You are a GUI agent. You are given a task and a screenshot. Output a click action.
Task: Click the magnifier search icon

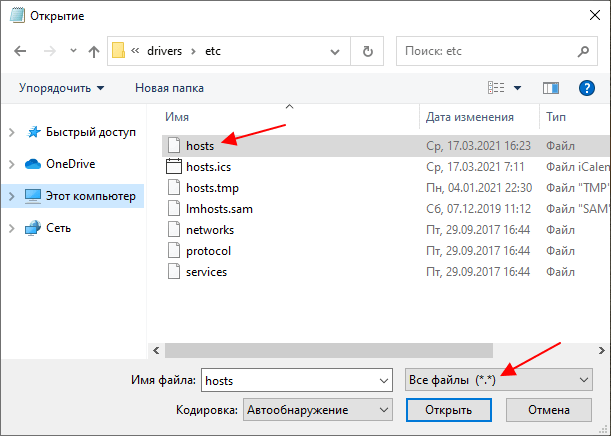(583, 51)
